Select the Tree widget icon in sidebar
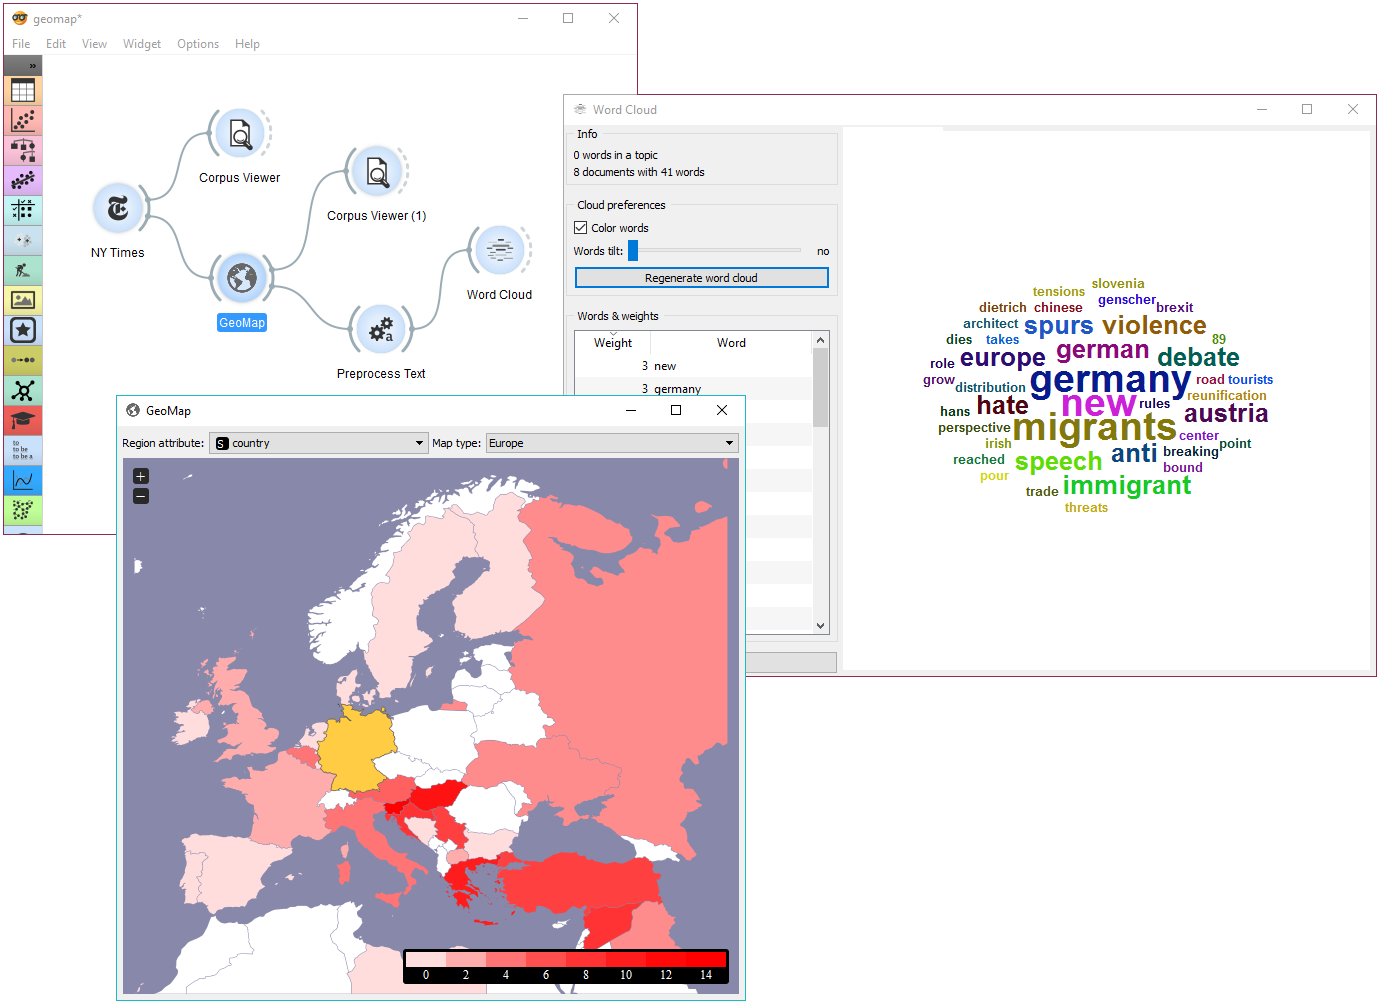This screenshot has width=1380, height=1004. 22,150
